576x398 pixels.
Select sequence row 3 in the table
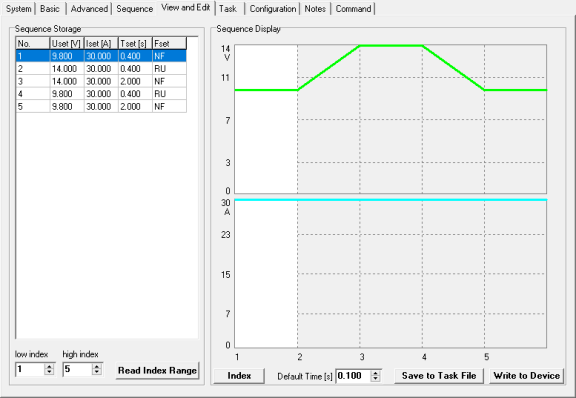[101, 81]
